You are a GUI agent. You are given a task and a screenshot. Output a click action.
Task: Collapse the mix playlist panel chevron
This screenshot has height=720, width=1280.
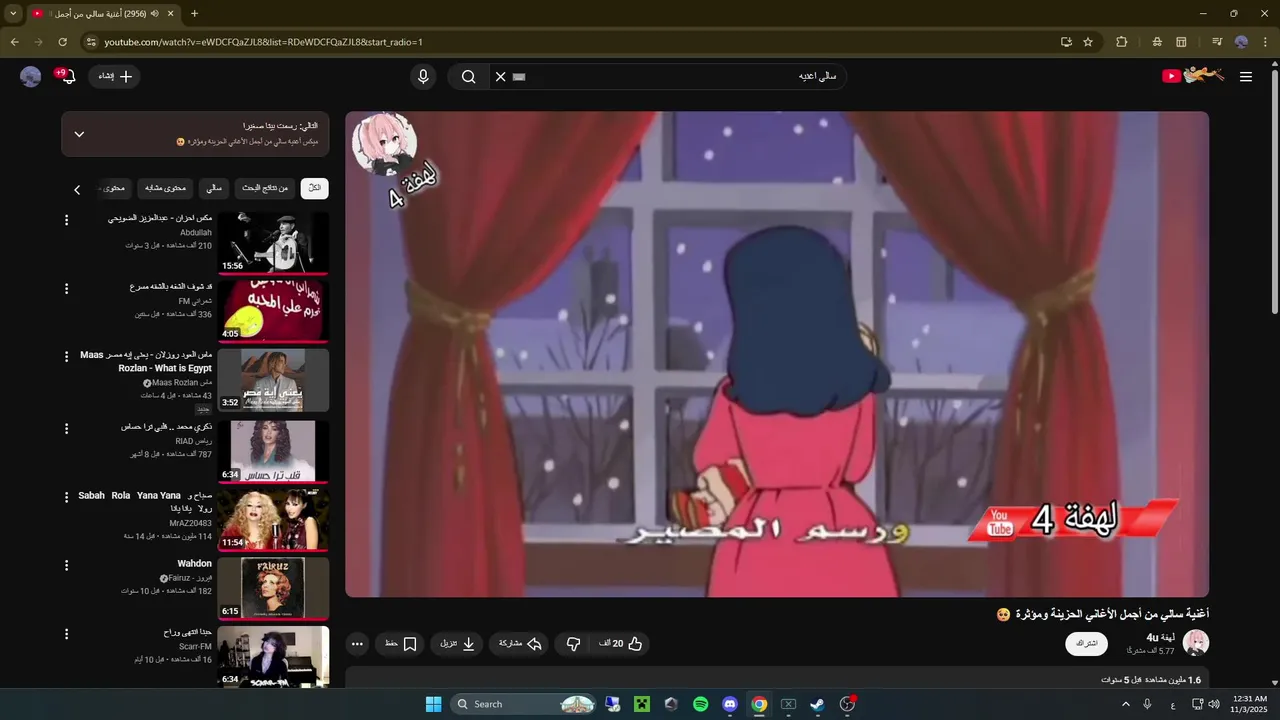pyautogui.click(x=79, y=134)
